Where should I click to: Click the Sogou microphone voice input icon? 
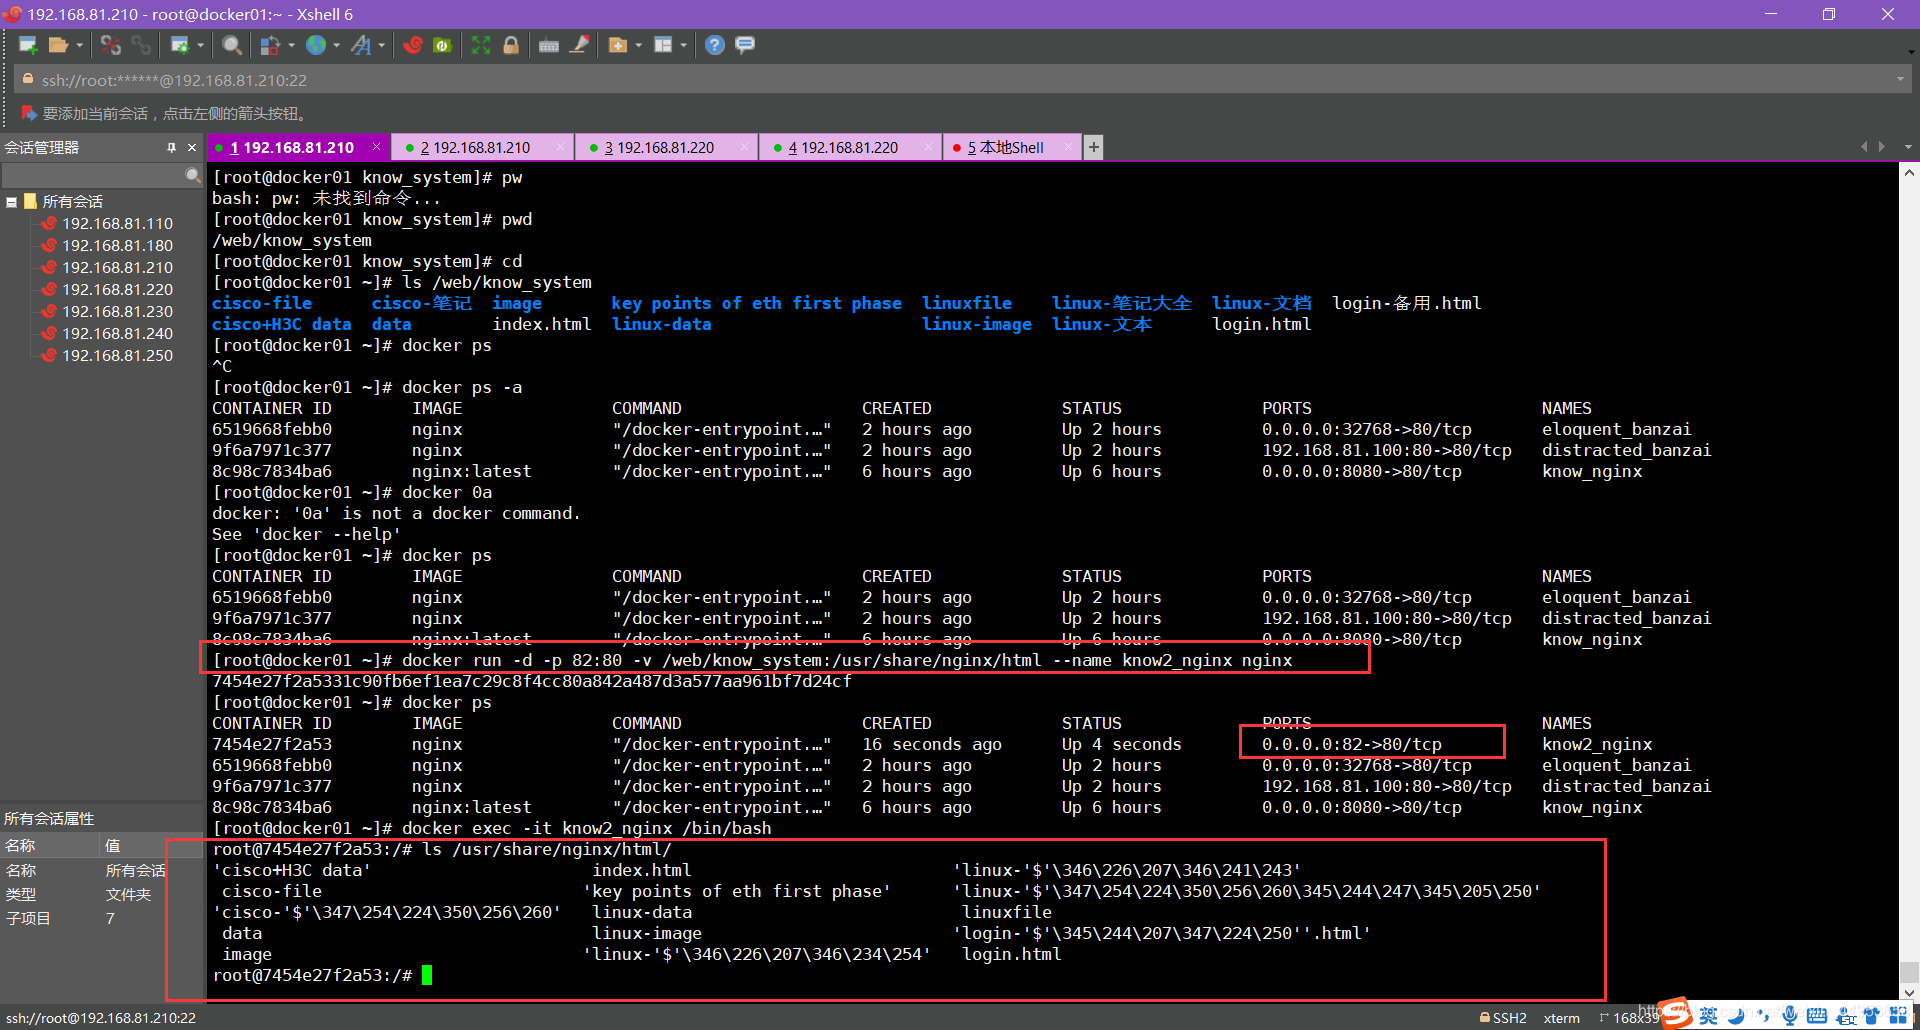pos(1790,1016)
